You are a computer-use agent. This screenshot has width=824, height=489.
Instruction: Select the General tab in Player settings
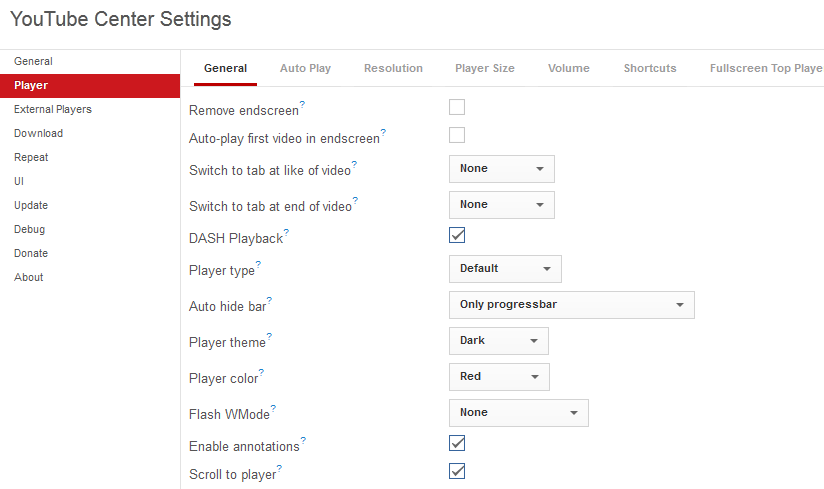225,68
